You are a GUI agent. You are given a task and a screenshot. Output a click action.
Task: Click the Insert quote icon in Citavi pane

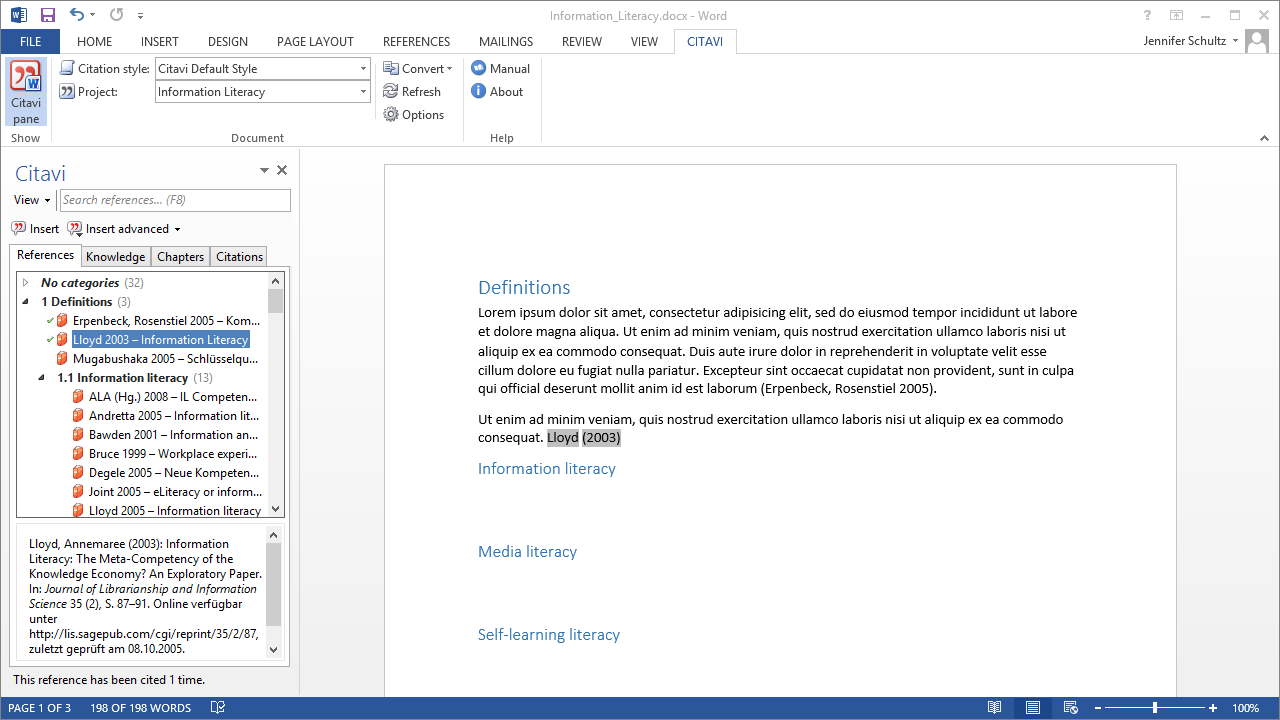(19, 228)
